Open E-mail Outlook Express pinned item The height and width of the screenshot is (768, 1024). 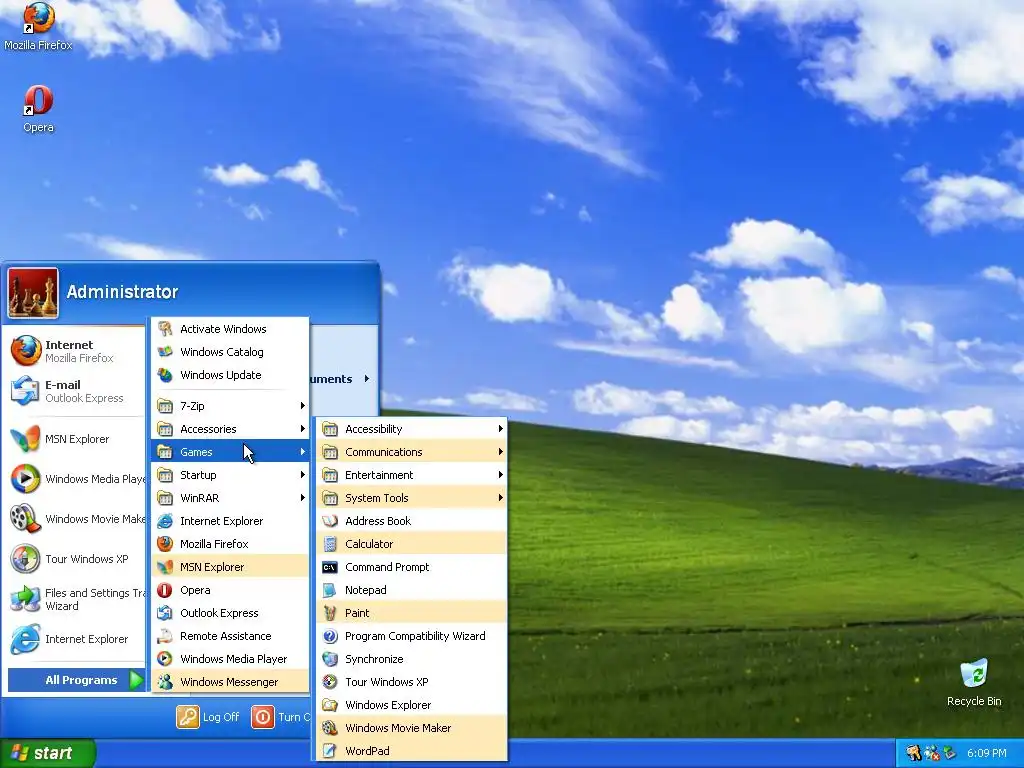pyautogui.click(x=76, y=391)
